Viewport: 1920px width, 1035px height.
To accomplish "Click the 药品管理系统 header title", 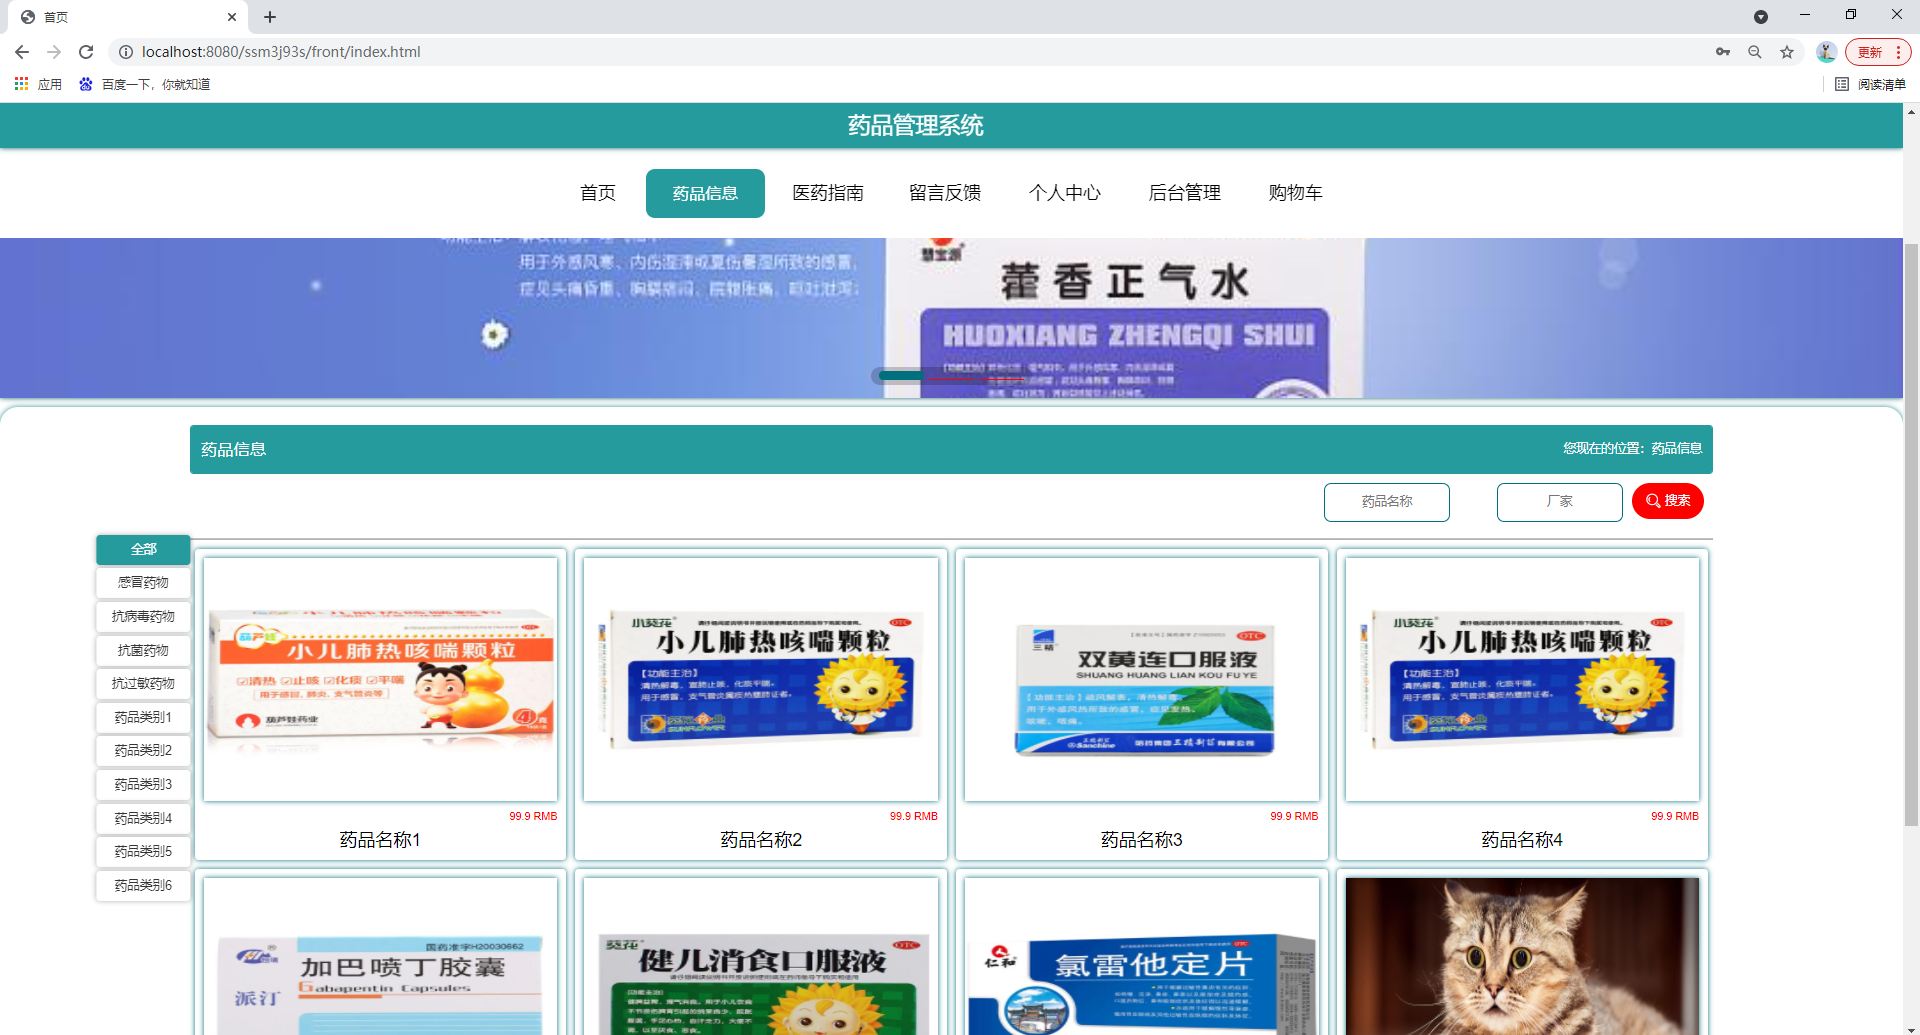I will [916, 125].
